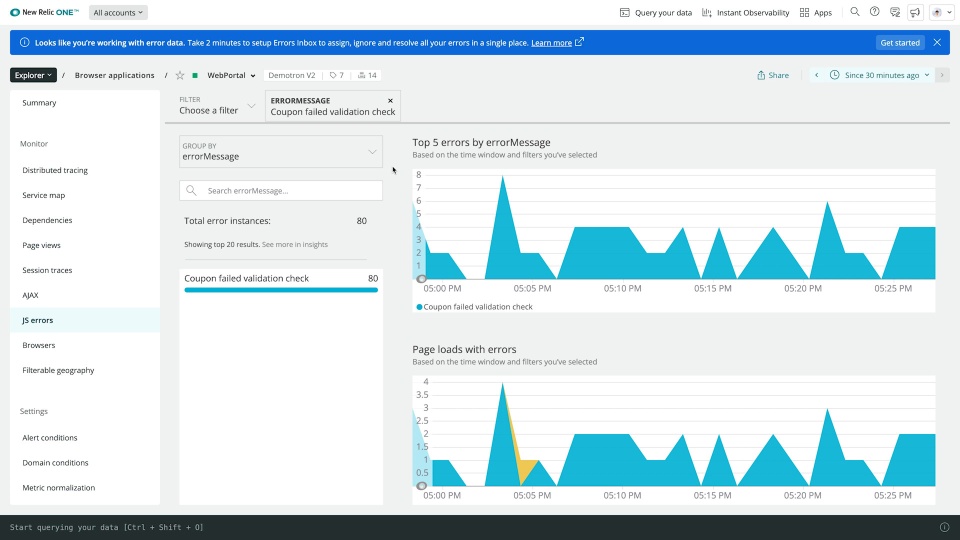Go to previous time range arrow
The image size is (960, 540).
pos(816,75)
